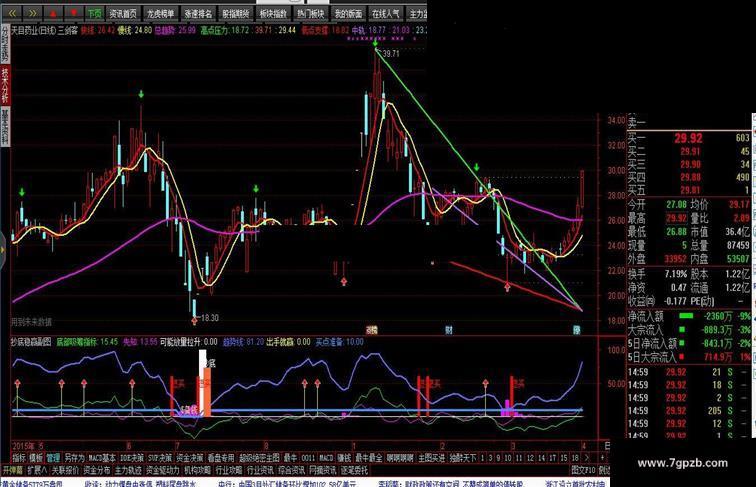Open the 综合资讯 general news tab
The image size is (756, 487).
(292, 470)
